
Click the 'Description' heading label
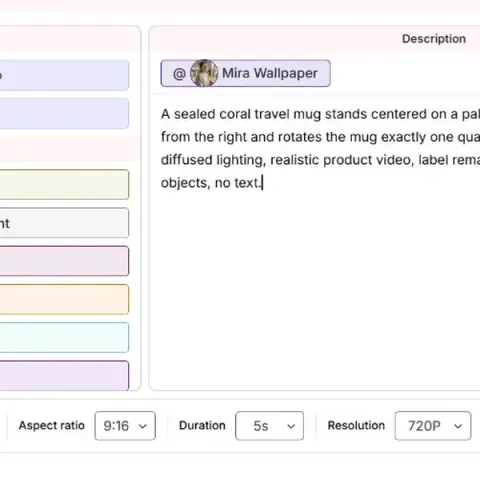click(x=434, y=39)
